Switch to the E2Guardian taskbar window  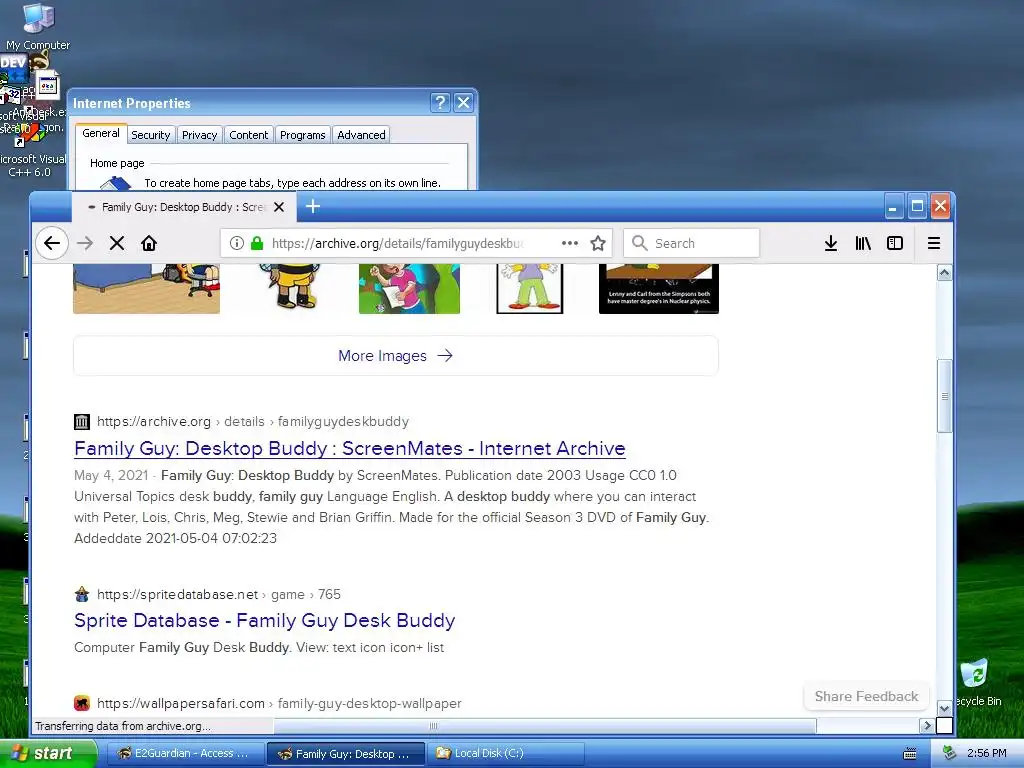click(x=185, y=753)
